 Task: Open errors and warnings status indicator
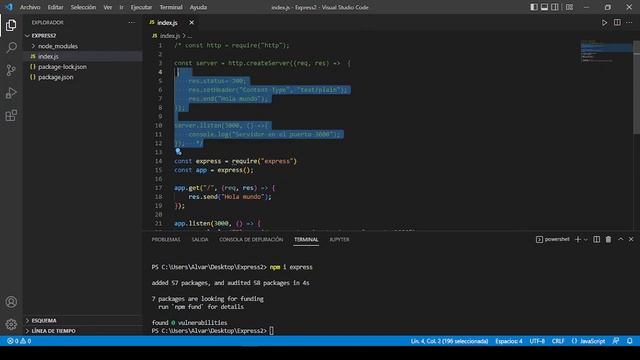(x=19, y=341)
